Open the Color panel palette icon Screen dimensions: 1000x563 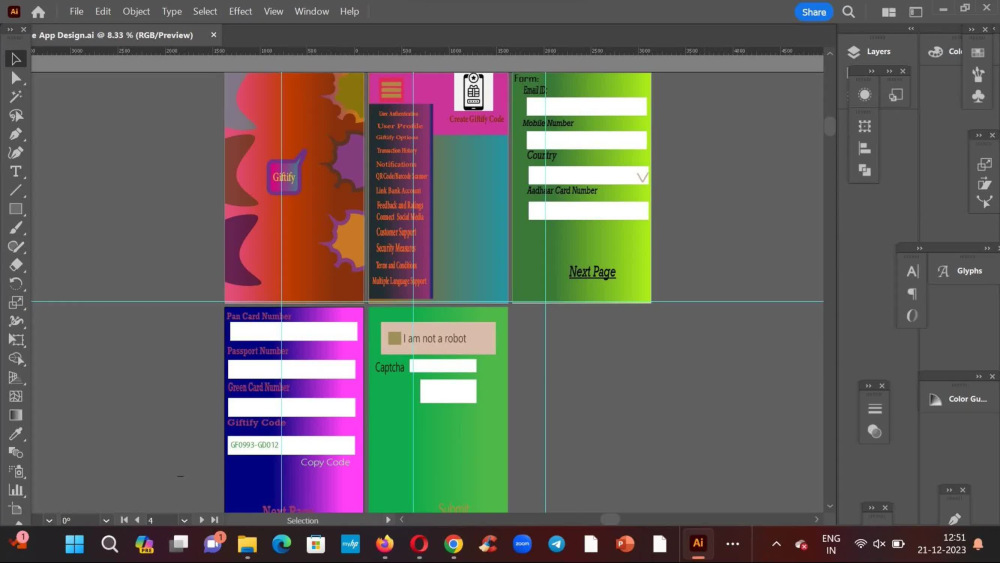(x=936, y=52)
